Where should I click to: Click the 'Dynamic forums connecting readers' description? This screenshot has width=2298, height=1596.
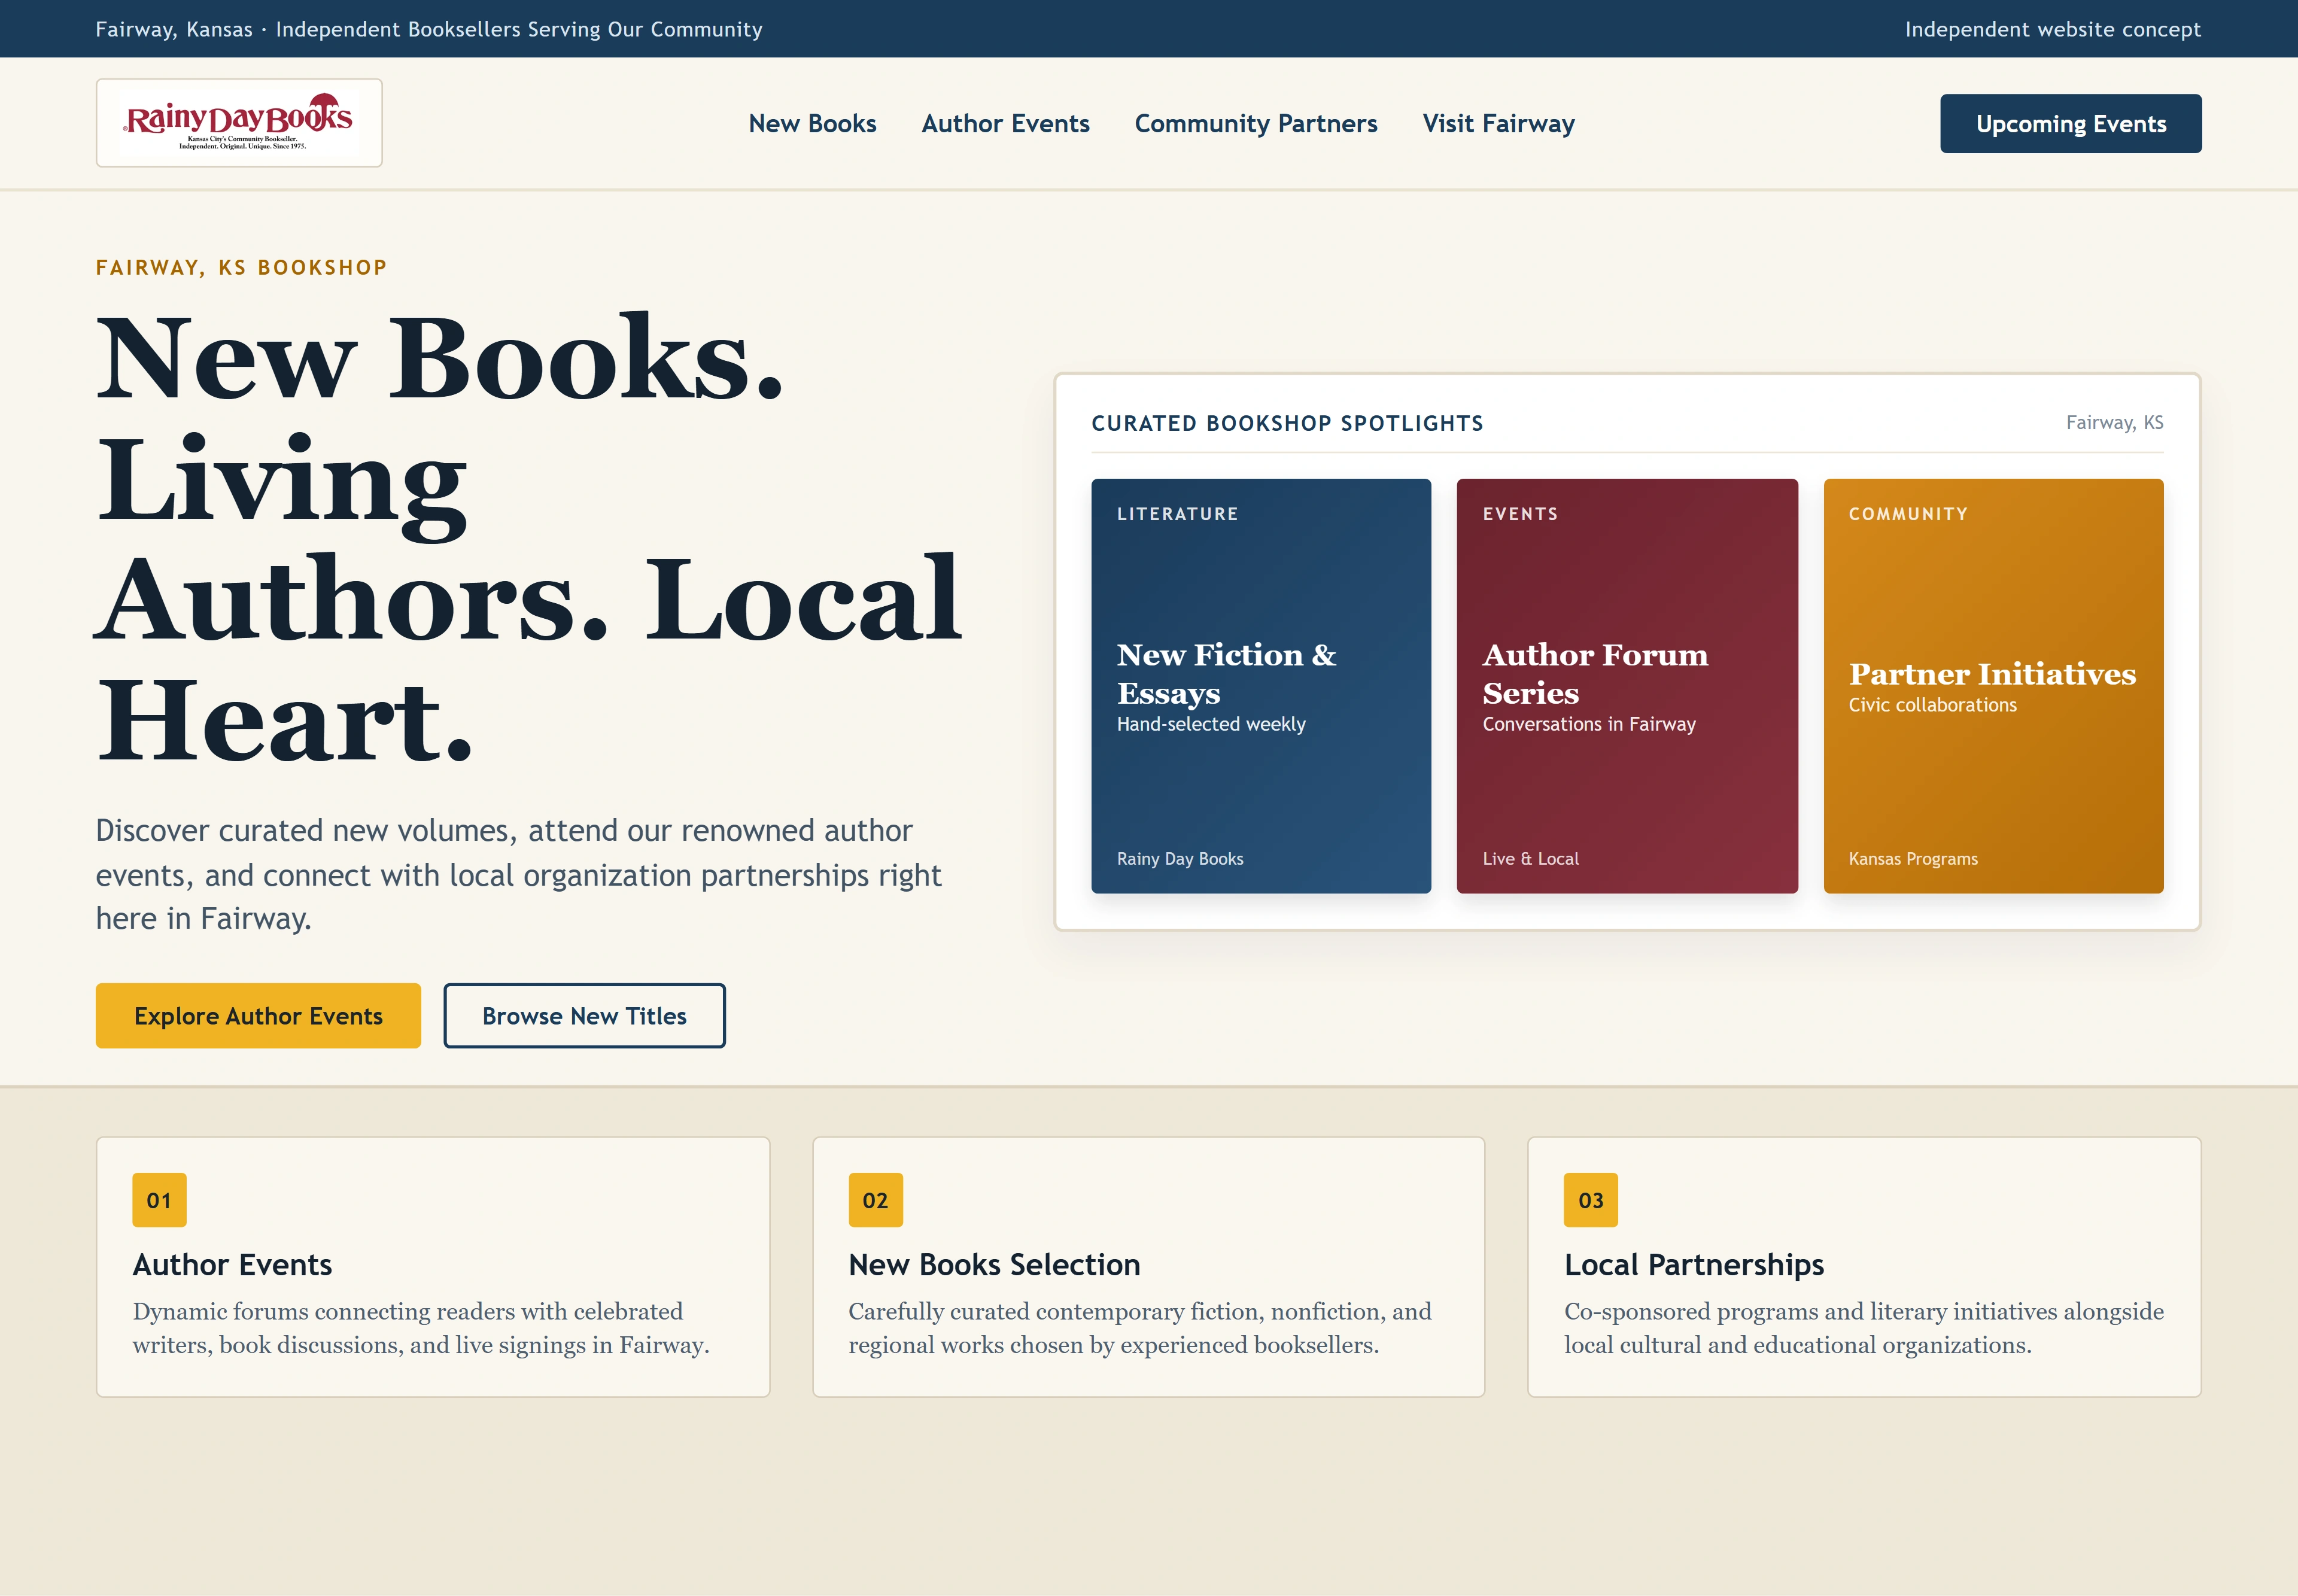tap(420, 1327)
